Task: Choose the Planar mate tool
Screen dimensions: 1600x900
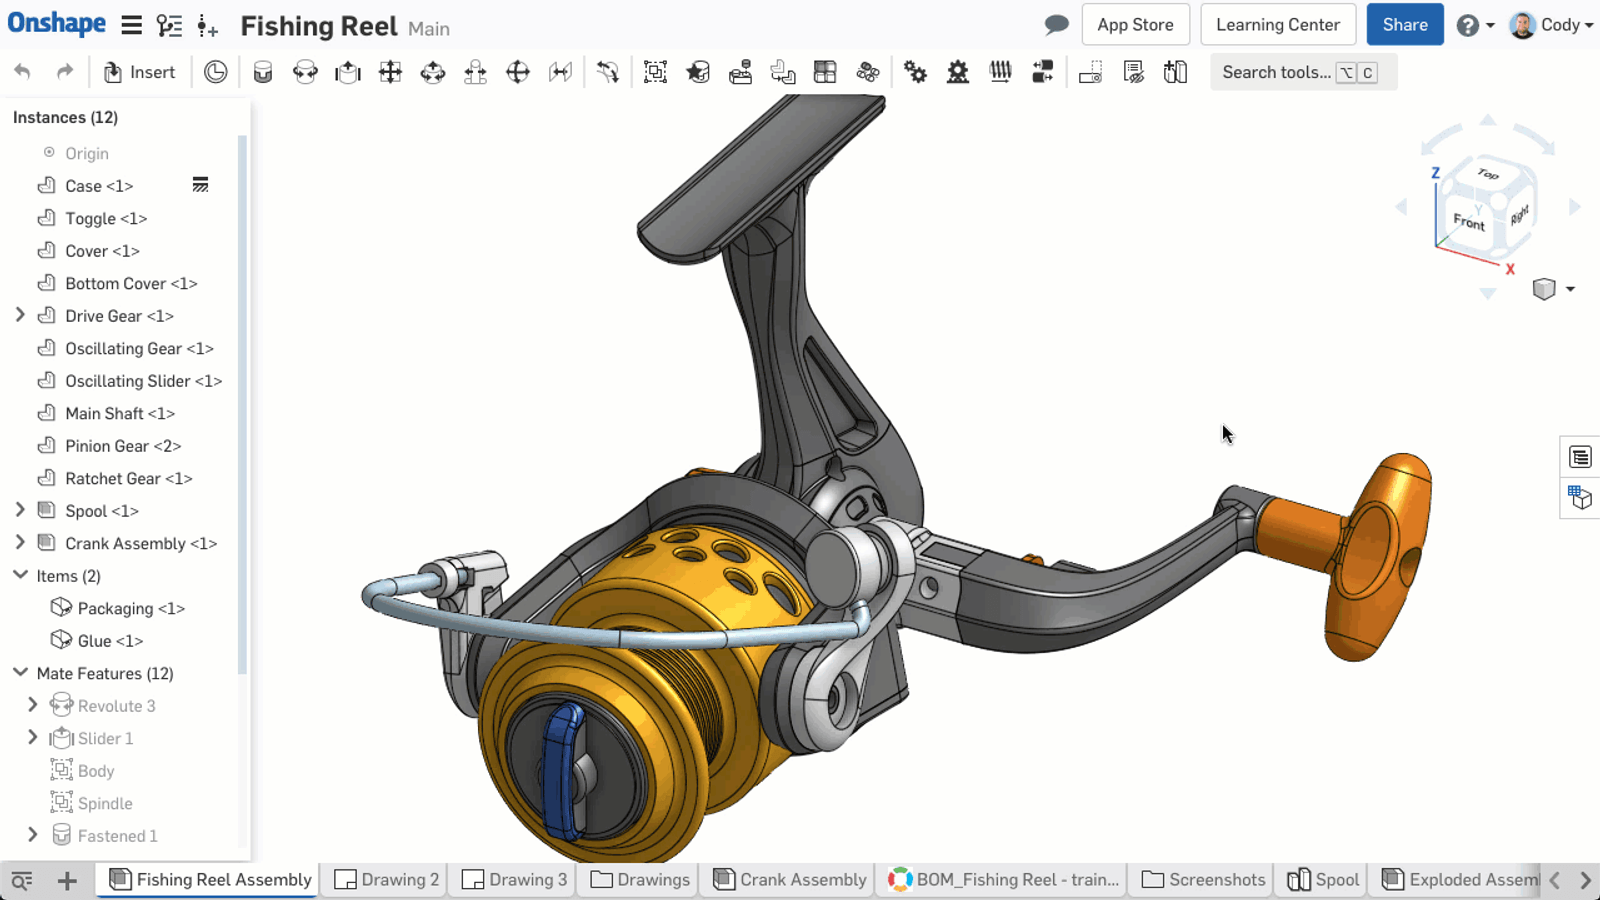Action: coord(390,72)
